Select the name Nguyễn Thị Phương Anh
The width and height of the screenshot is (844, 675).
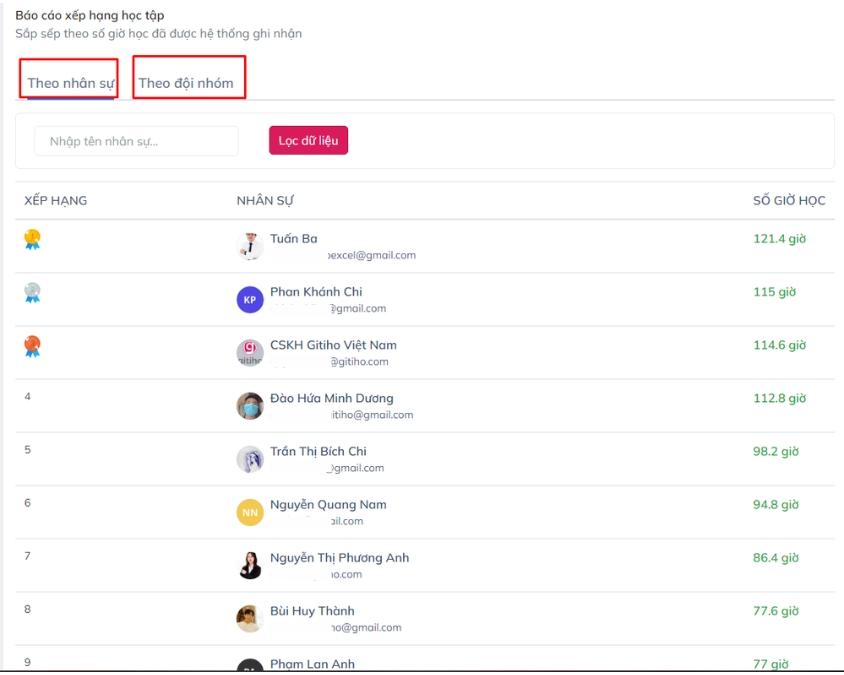pyautogui.click(x=340, y=558)
